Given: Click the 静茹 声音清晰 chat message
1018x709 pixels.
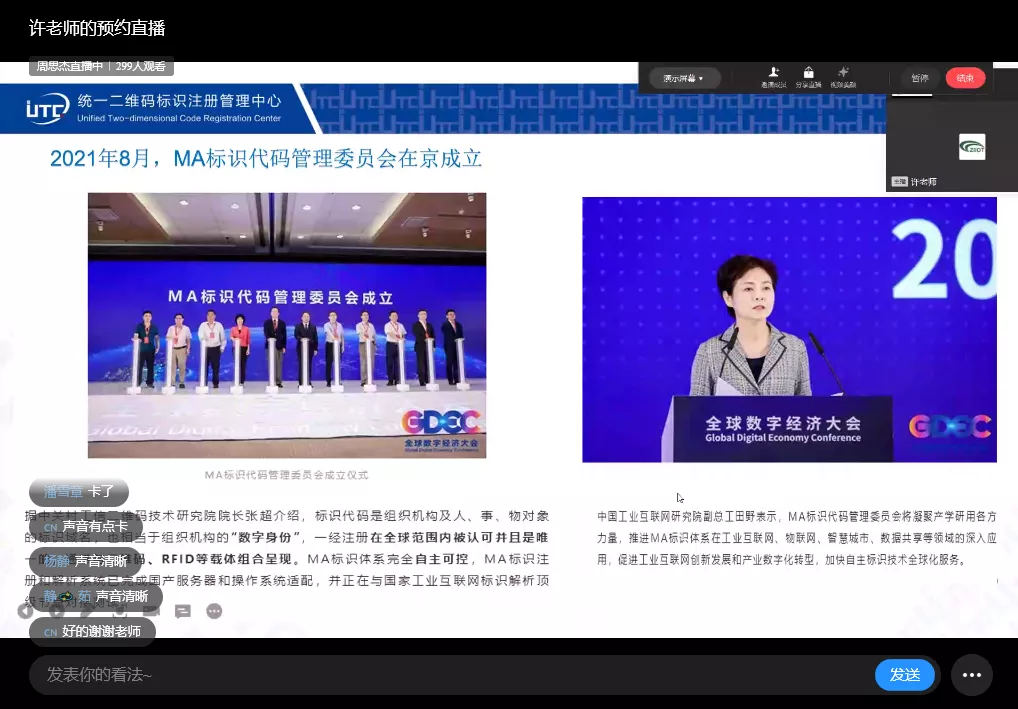Looking at the screenshot, I should 95,596.
